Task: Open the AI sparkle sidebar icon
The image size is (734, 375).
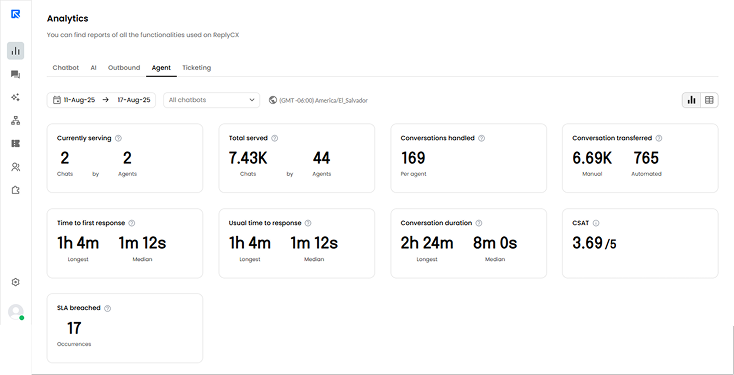Action: click(15, 97)
